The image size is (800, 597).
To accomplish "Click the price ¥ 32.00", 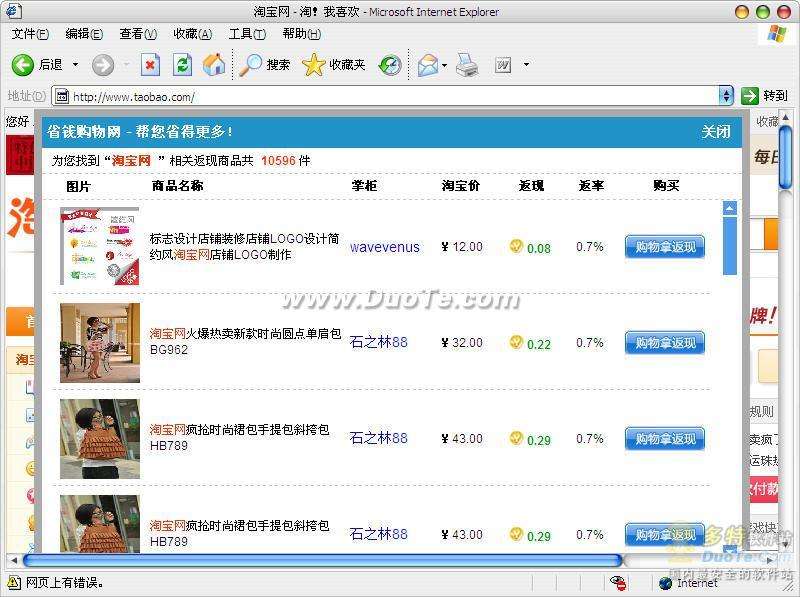I will coord(462,342).
